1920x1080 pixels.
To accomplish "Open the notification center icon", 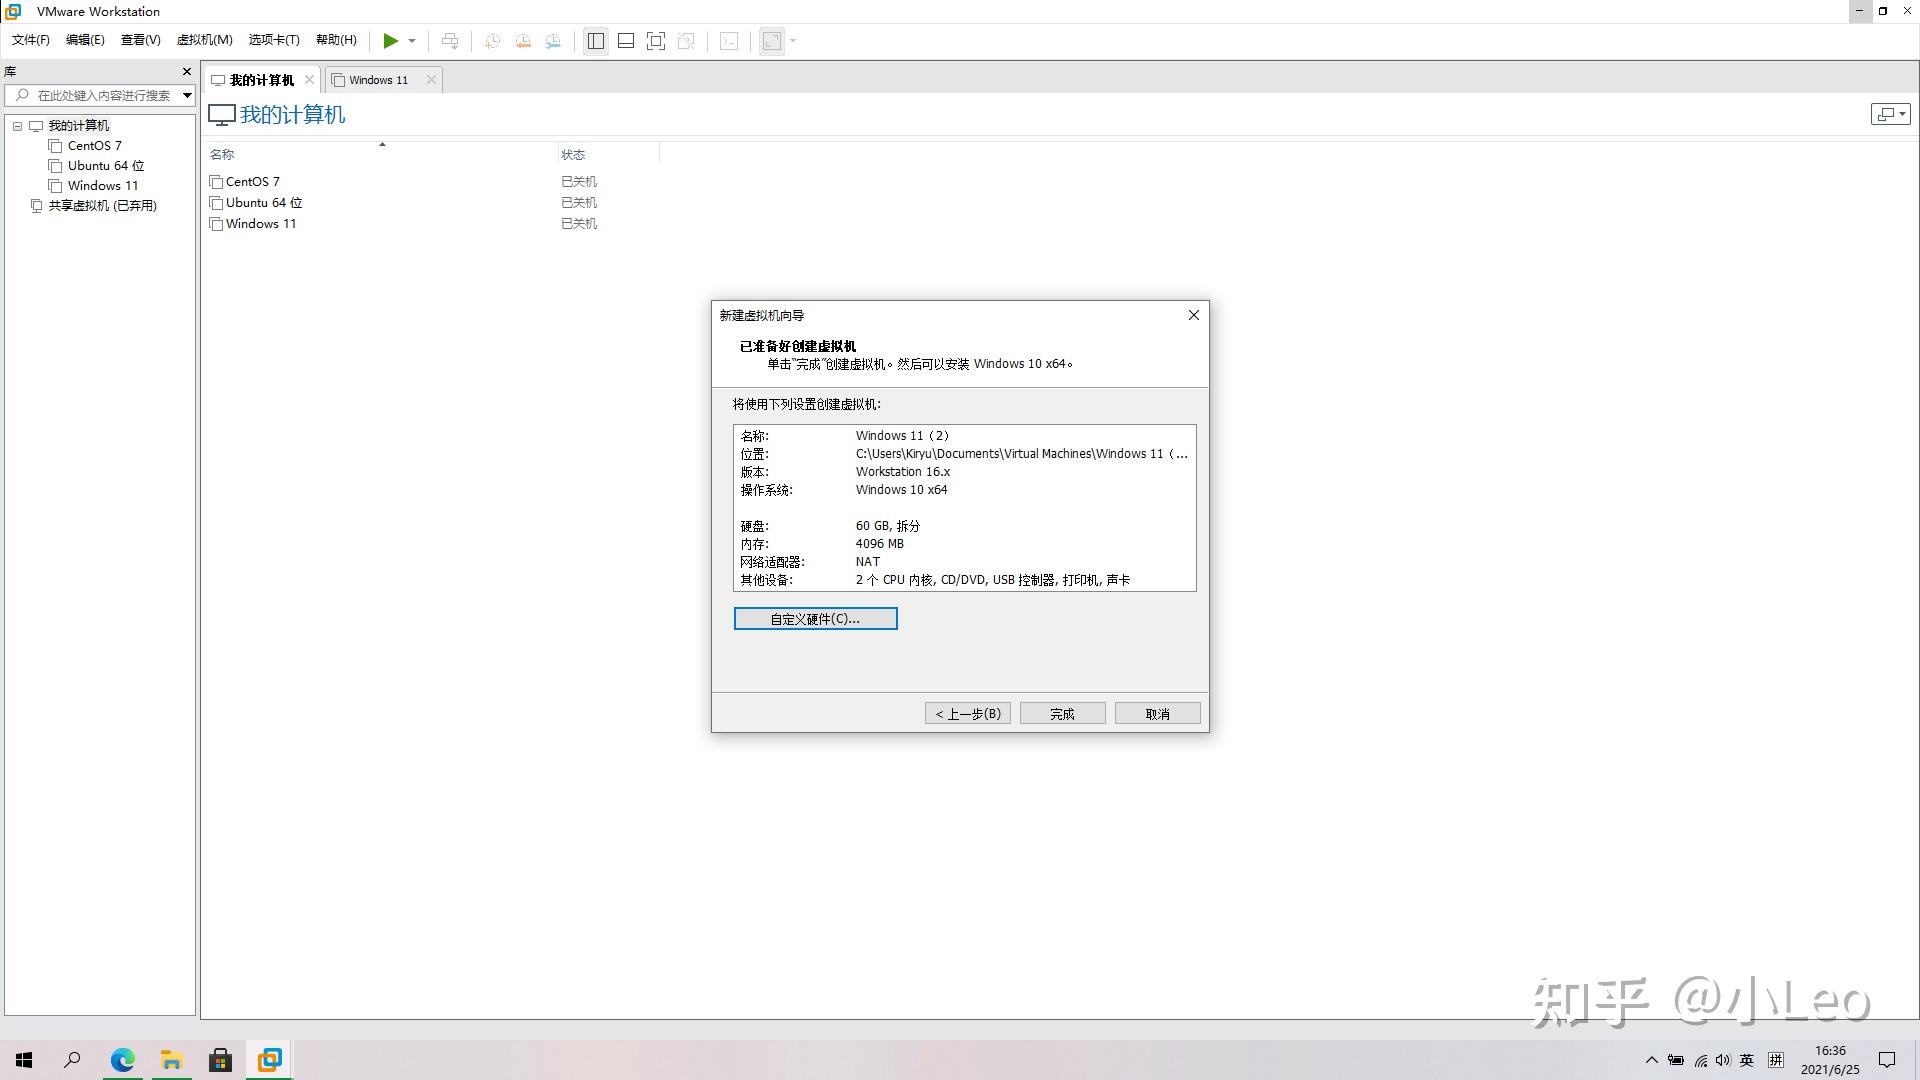I will [1887, 1060].
